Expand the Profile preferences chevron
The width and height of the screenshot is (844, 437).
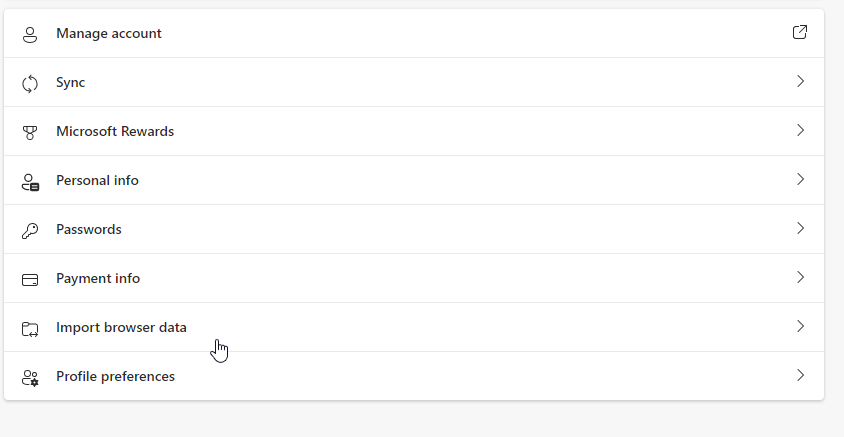[800, 375]
